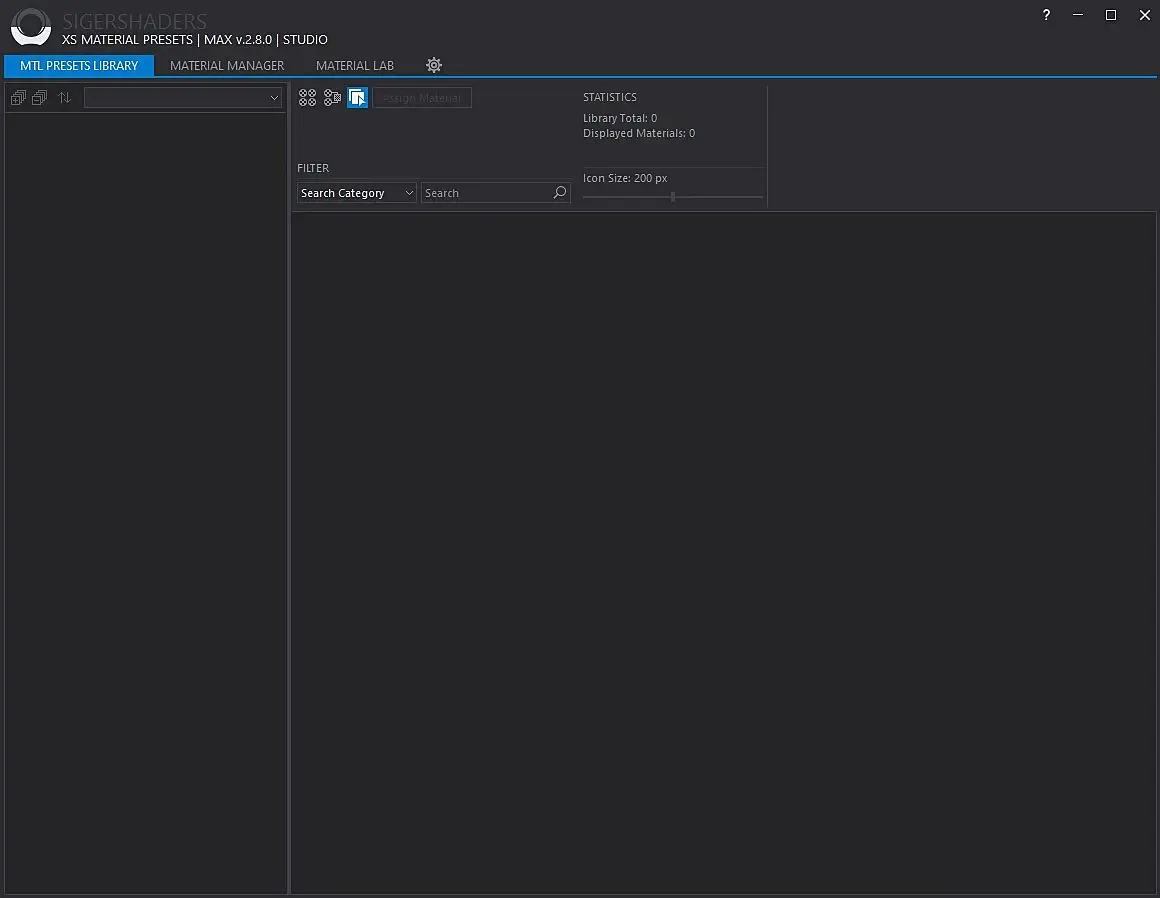Select the MTL Presets Library tab

click(79, 65)
